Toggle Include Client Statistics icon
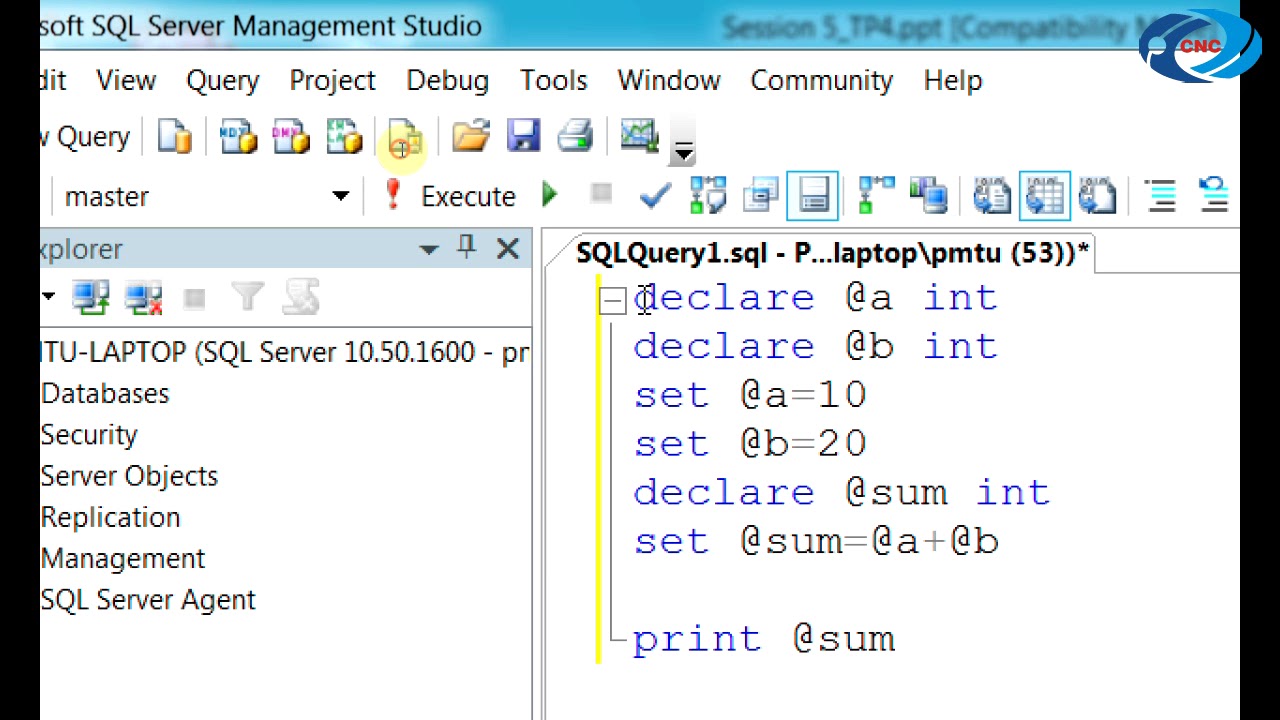 [929, 196]
